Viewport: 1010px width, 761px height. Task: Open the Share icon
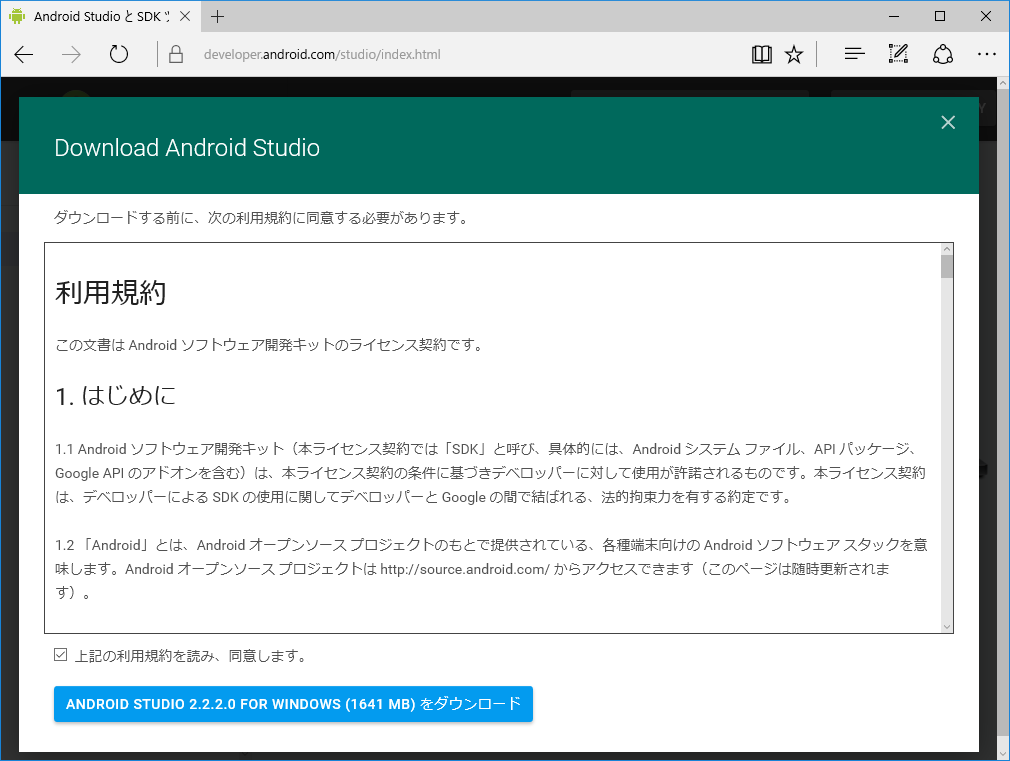click(942, 54)
